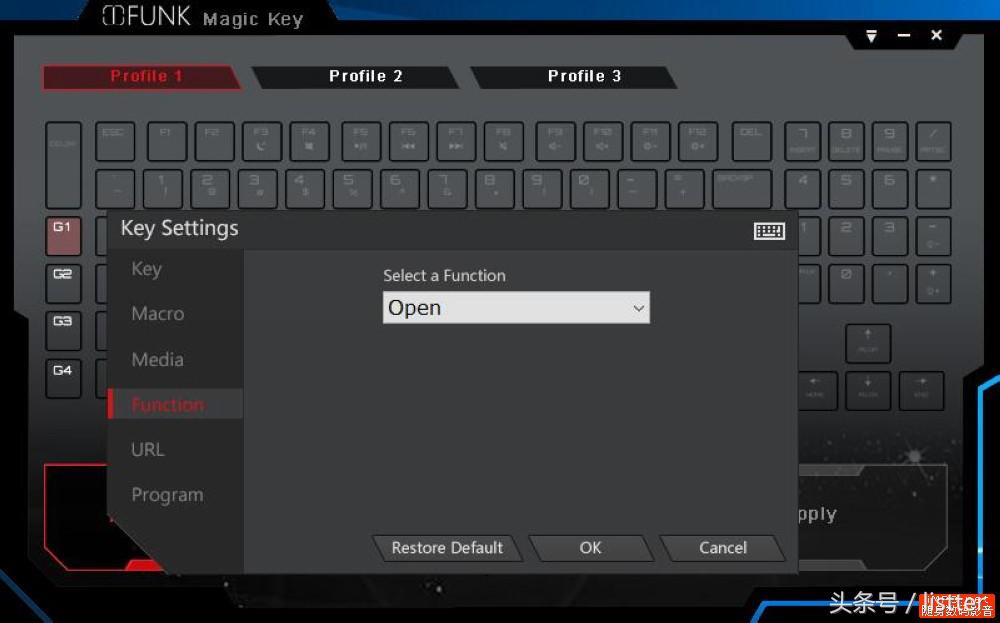Close the Magic Key window

pos(936,36)
